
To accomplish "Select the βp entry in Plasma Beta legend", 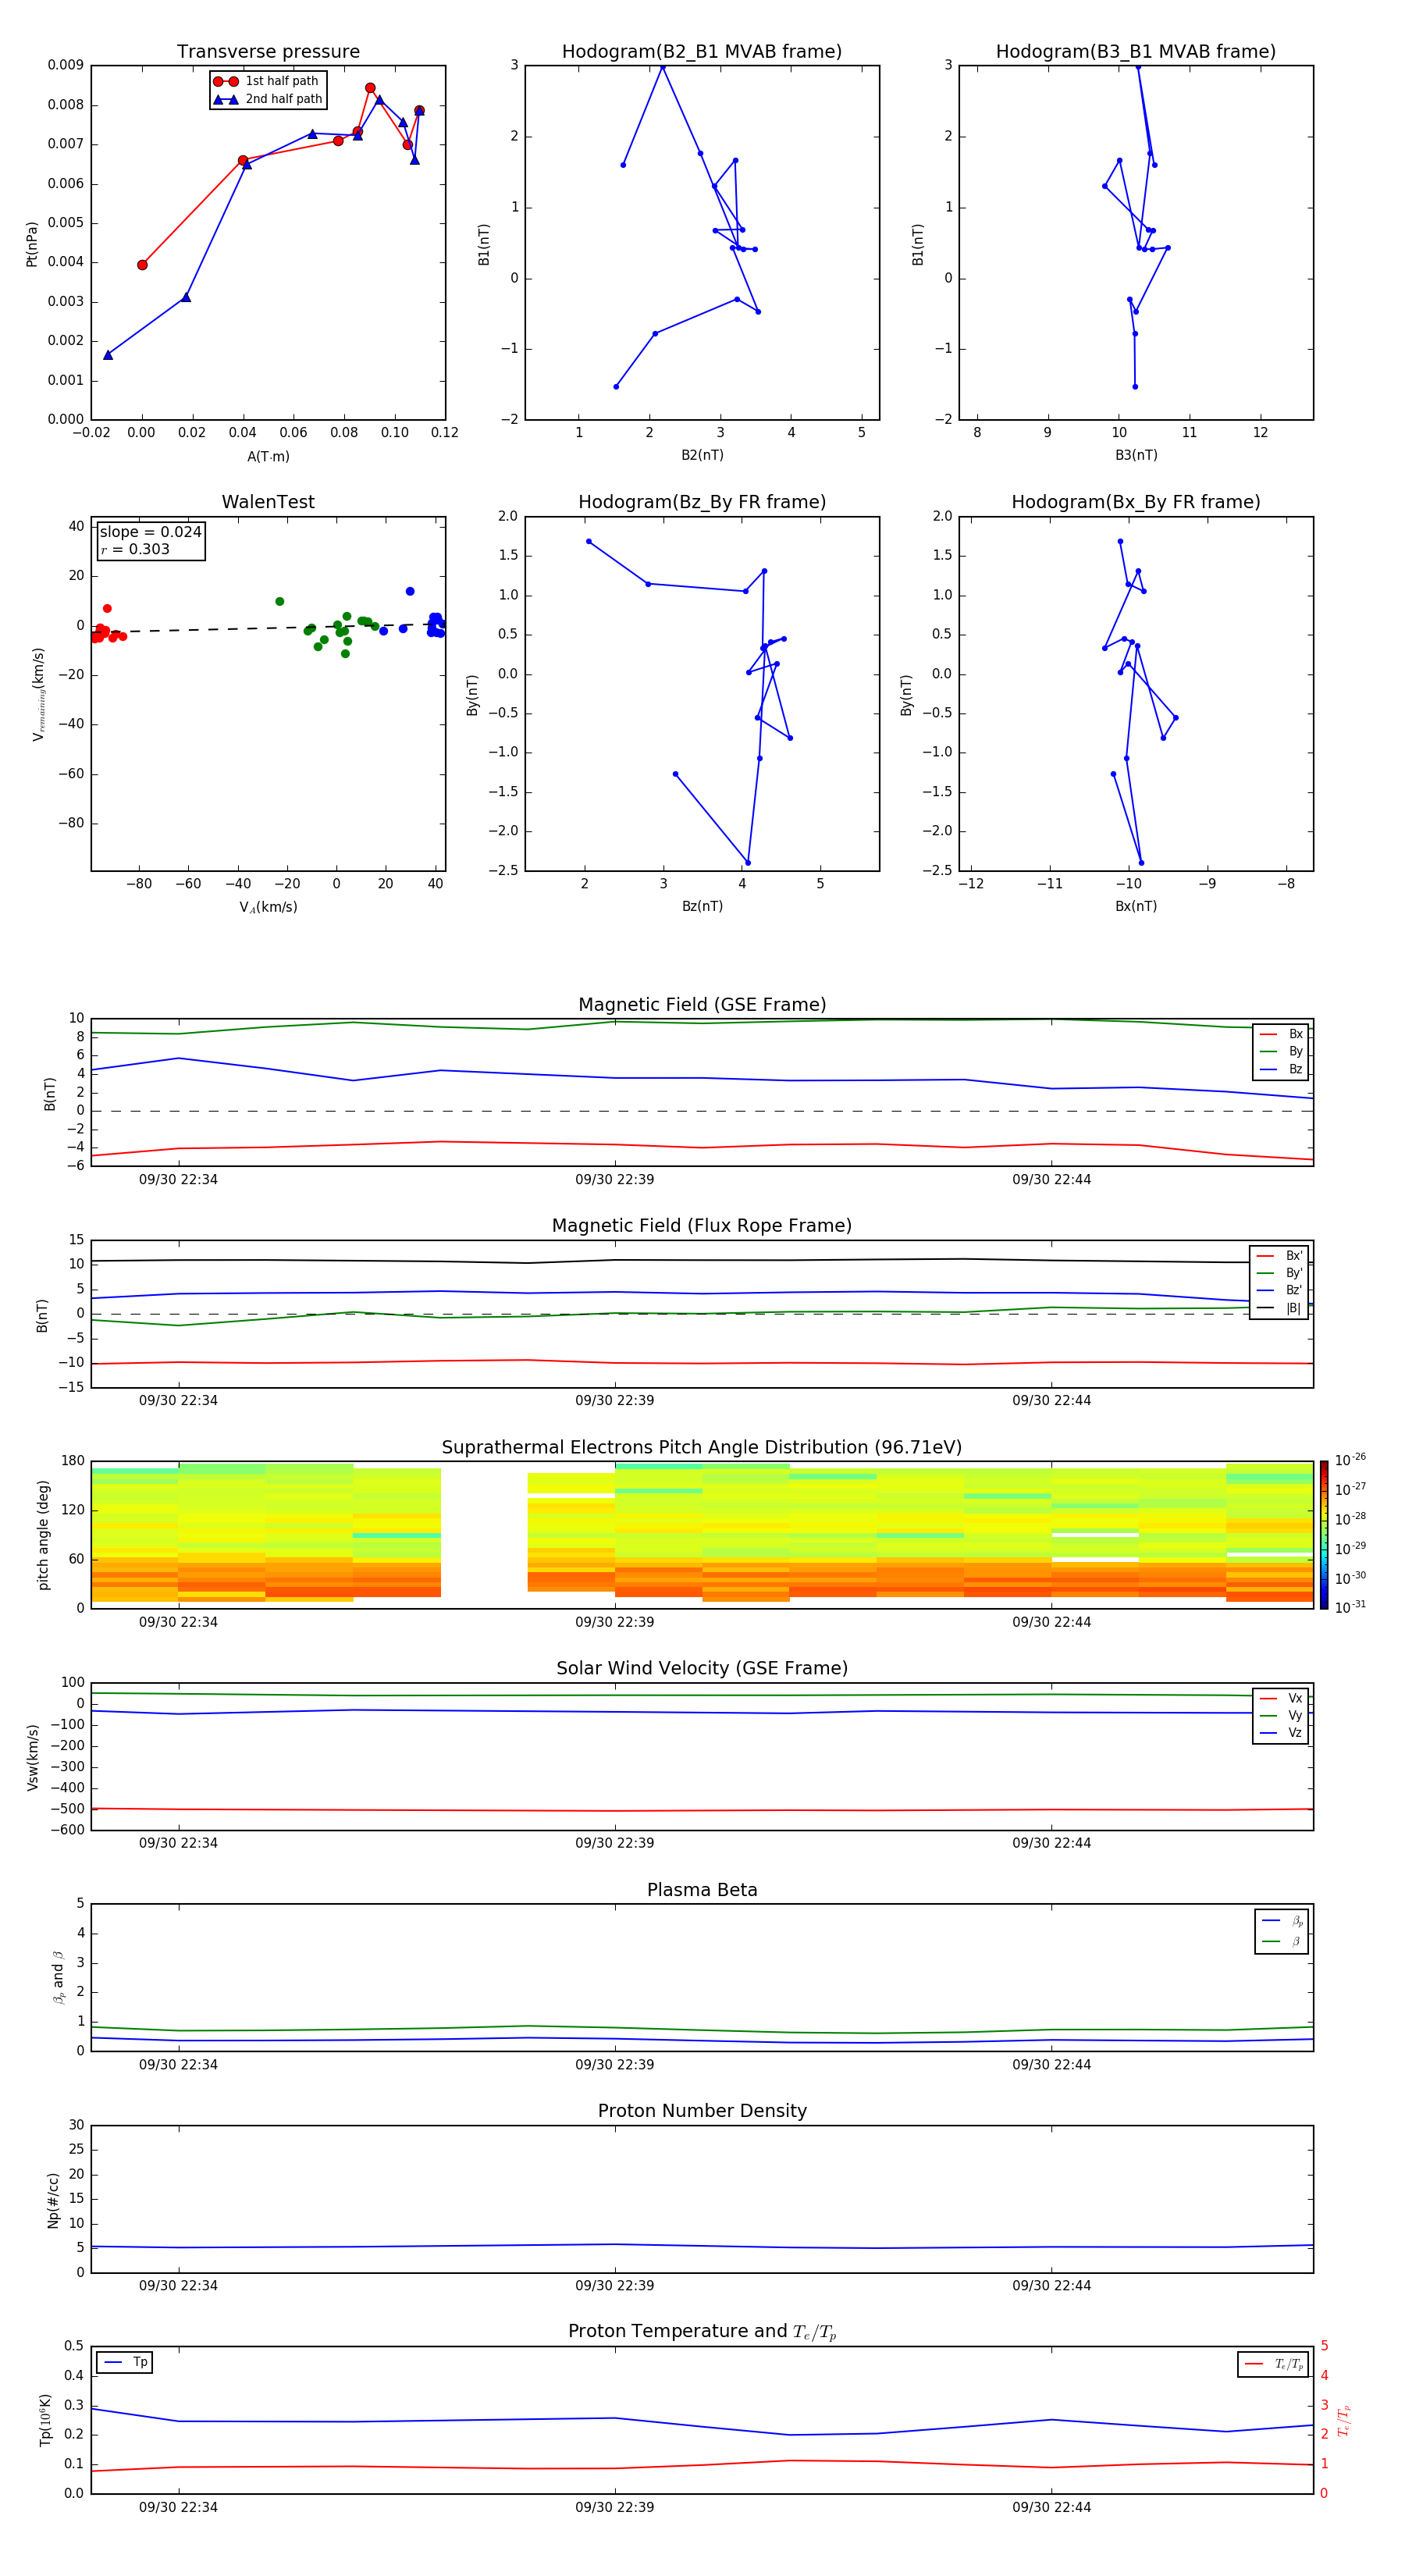I will pos(1282,1921).
